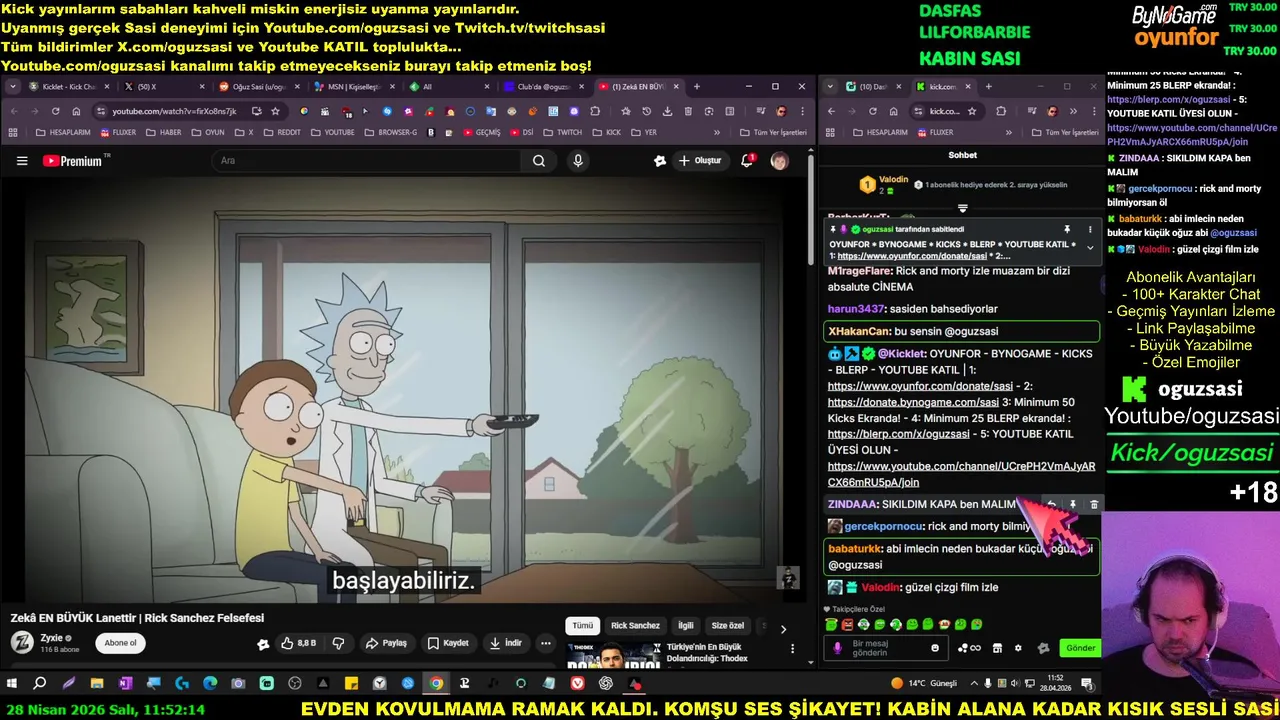1280x720 pixels.
Task: Open Chrome from the taskbar
Action: 436,684
